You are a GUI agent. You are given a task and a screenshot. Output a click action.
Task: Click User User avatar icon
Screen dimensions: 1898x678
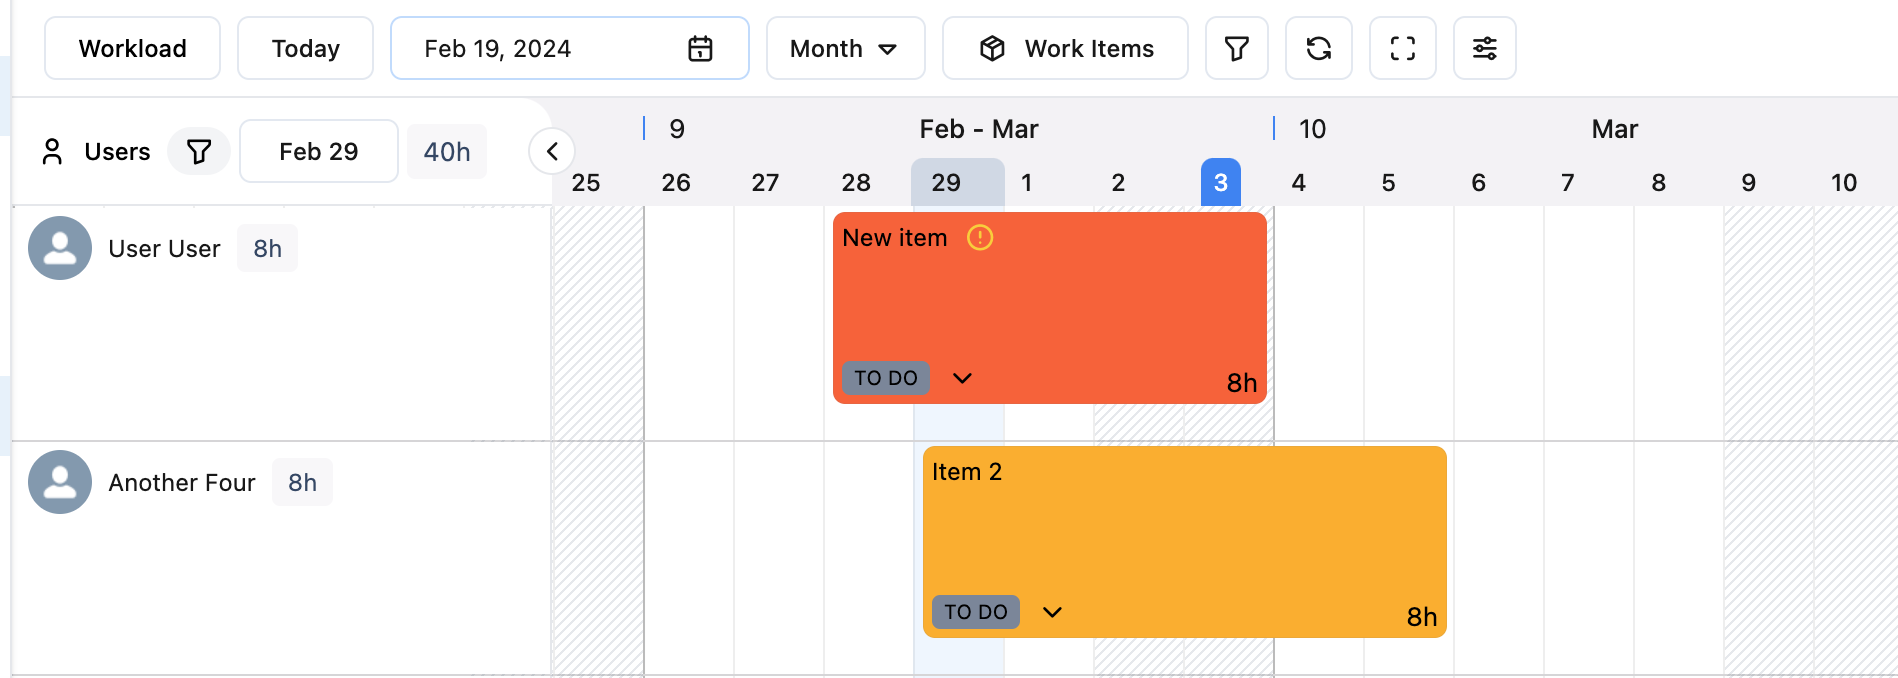pyautogui.click(x=60, y=248)
